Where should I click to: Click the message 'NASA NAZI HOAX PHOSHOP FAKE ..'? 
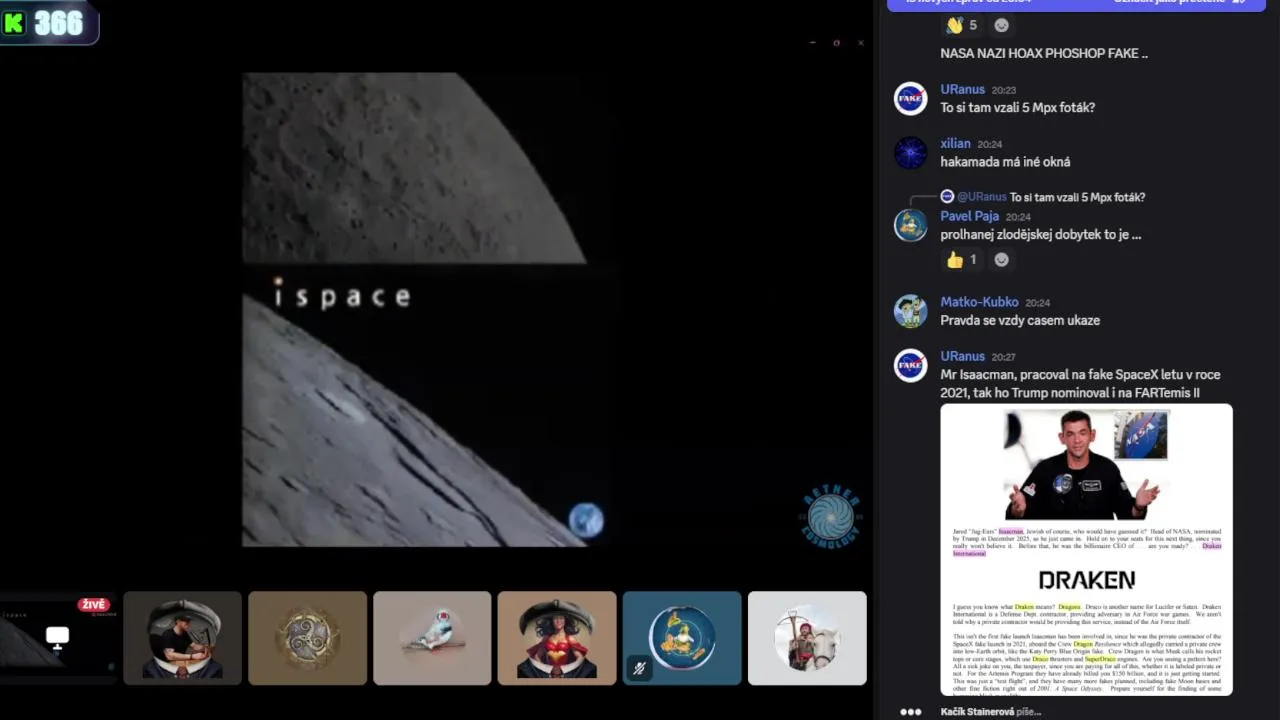(x=1044, y=53)
